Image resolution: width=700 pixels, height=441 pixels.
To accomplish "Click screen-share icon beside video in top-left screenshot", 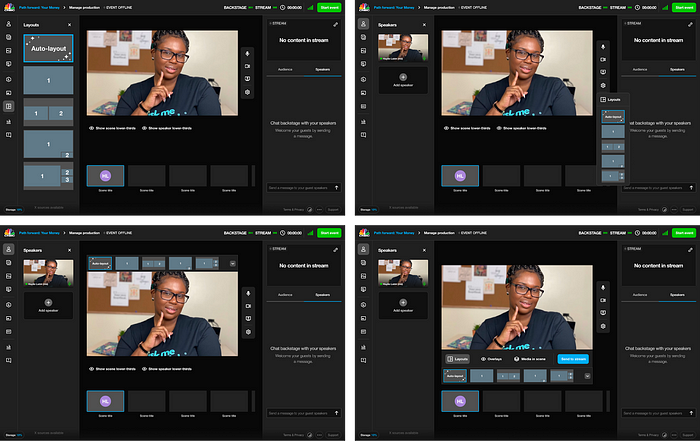I will (247, 79).
